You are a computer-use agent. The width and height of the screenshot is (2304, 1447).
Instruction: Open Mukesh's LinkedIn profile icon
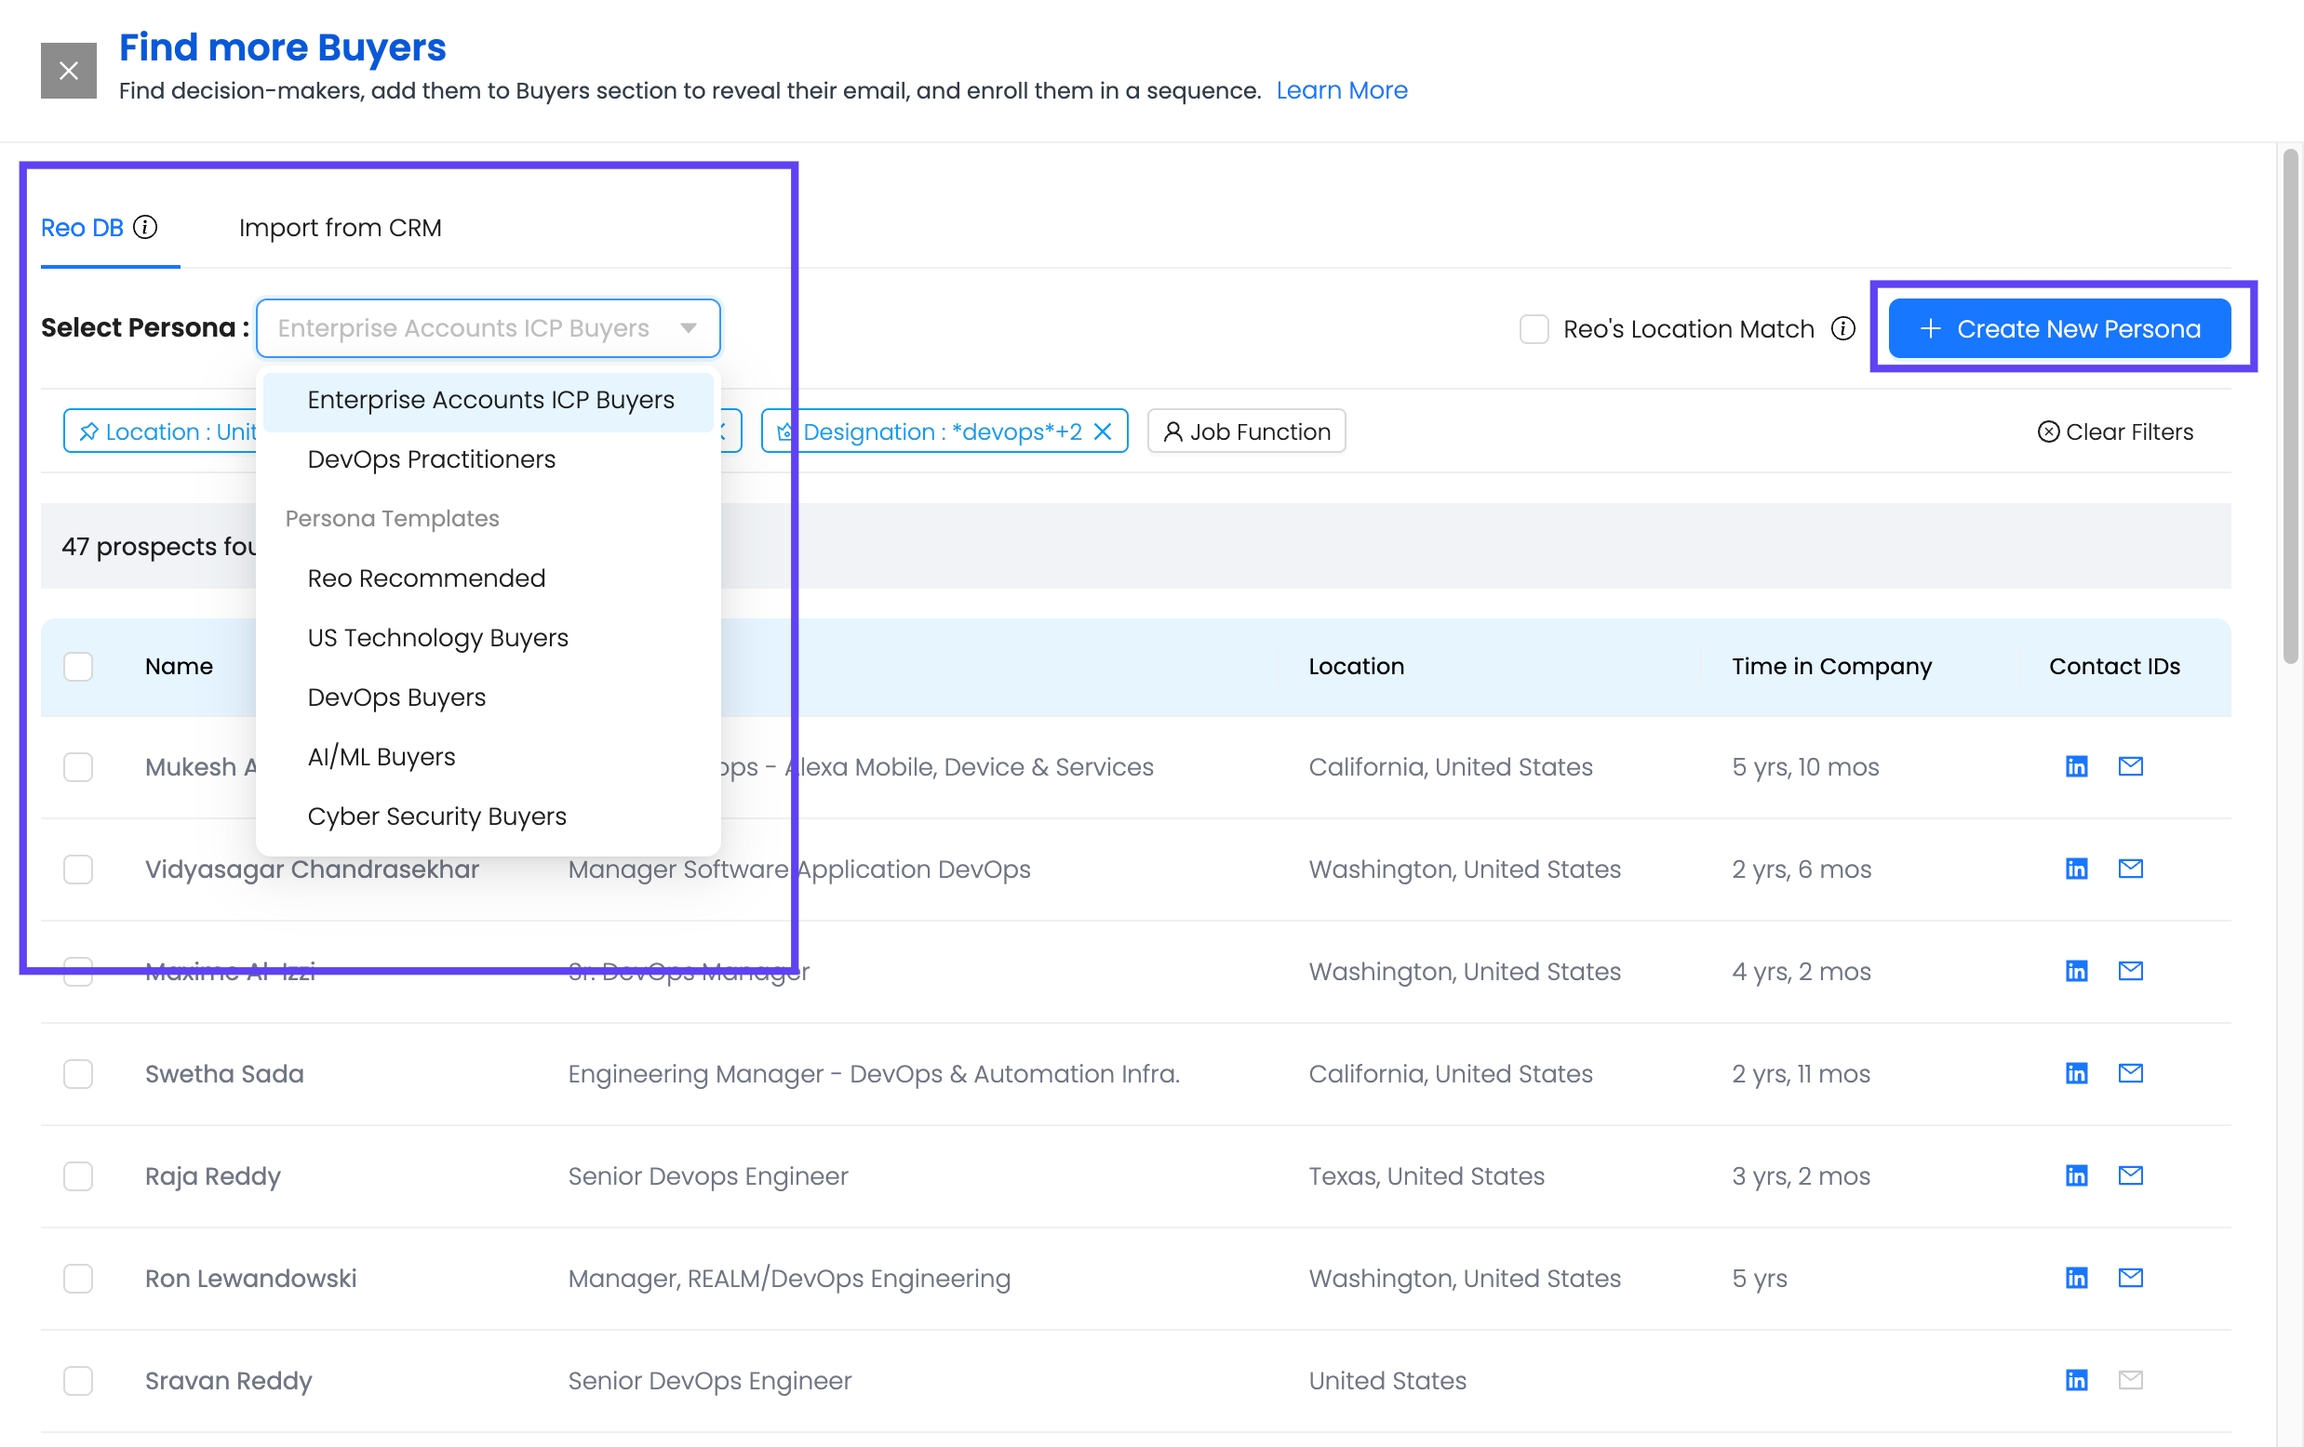coord(2076,766)
